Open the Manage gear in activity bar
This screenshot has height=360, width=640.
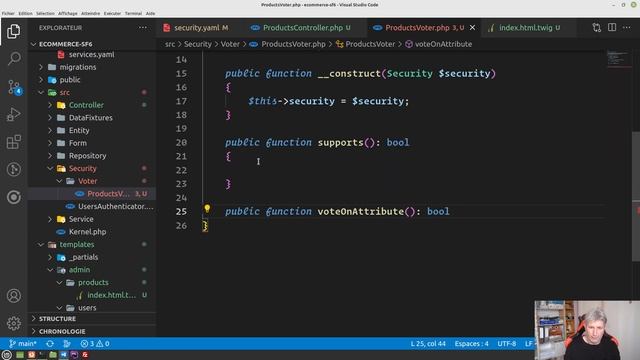pos(13,323)
